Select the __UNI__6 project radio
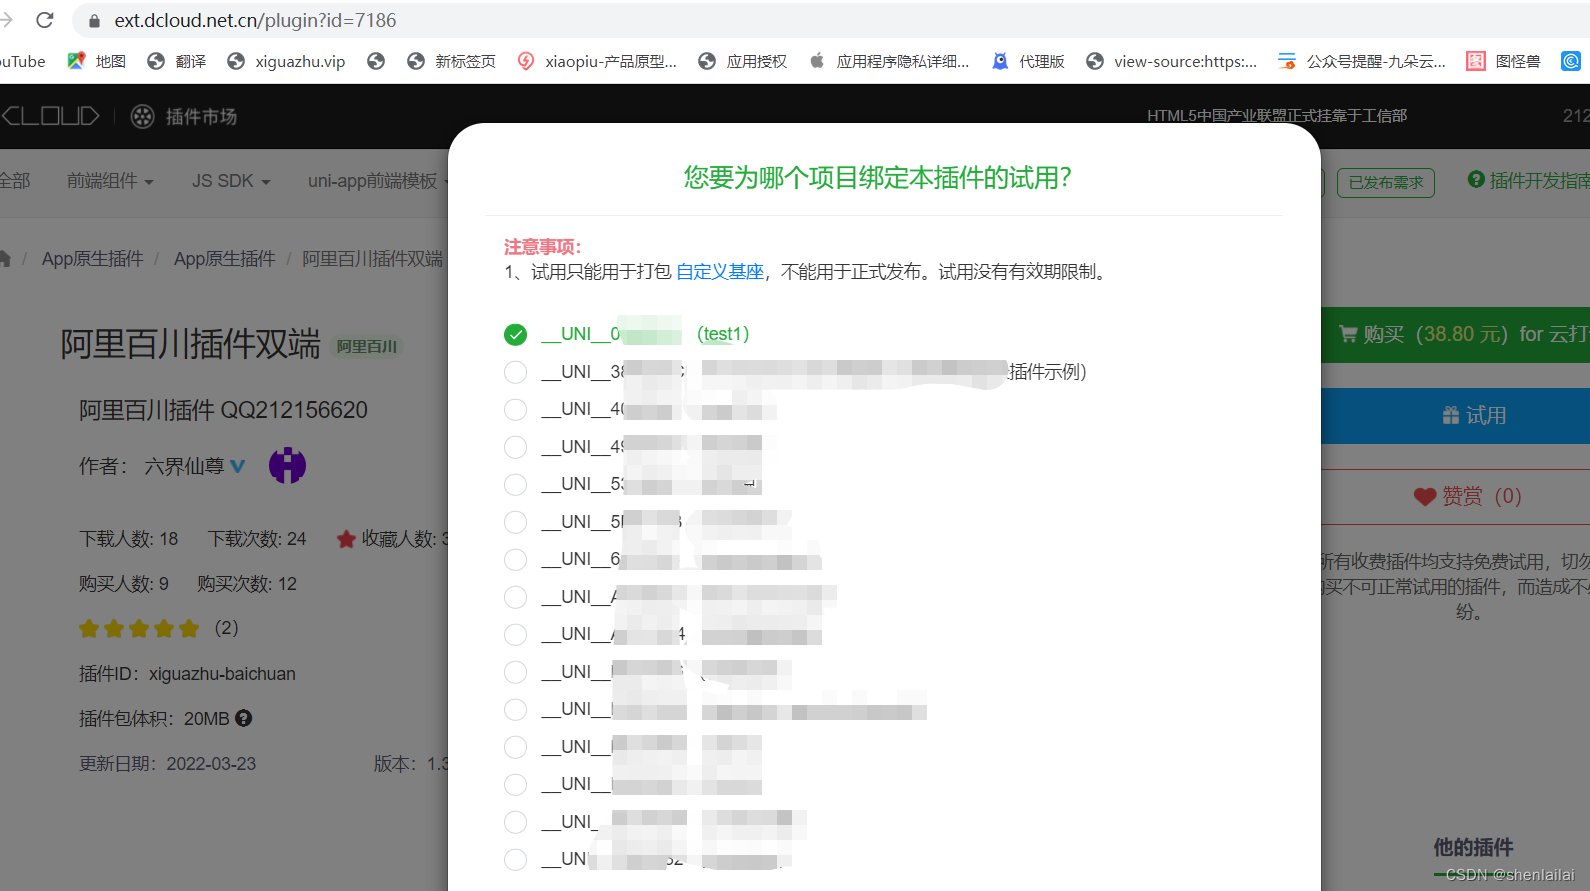Viewport: 1590px width, 891px height. point(515,559)
